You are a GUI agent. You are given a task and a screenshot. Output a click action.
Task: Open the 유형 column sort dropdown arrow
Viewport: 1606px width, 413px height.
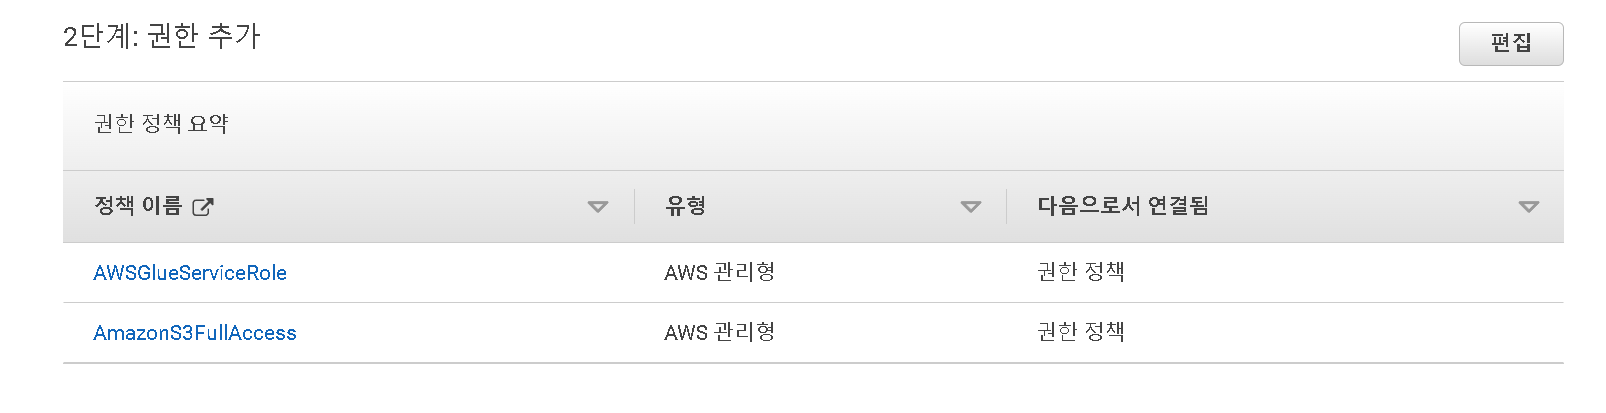[970, 207]
